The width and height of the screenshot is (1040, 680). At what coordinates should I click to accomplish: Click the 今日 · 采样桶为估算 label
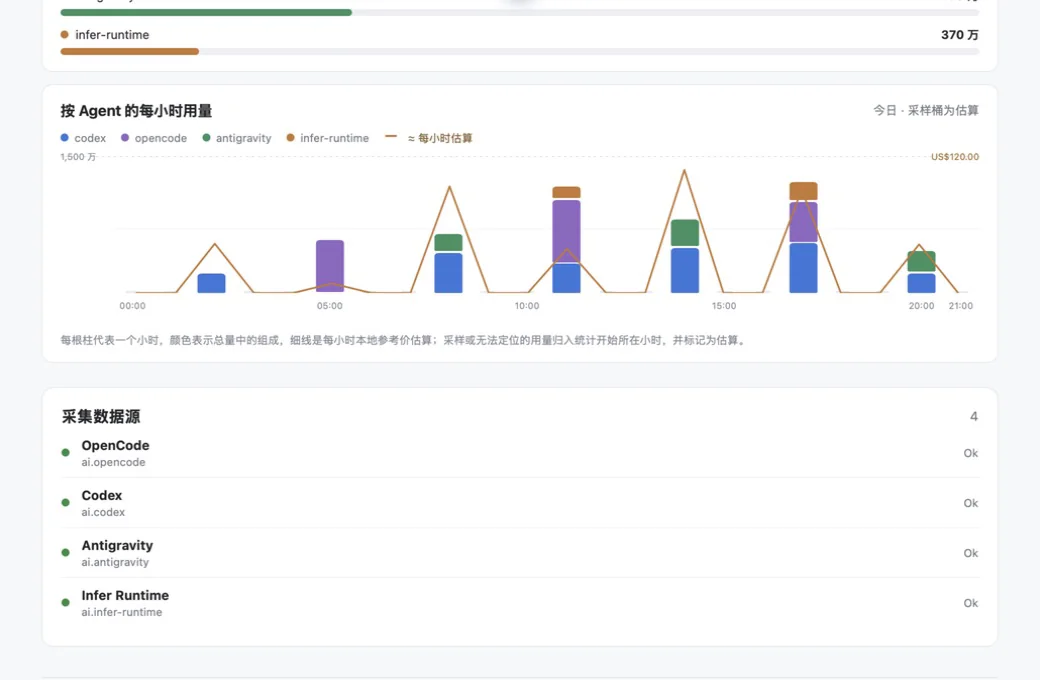coord(926,110)
